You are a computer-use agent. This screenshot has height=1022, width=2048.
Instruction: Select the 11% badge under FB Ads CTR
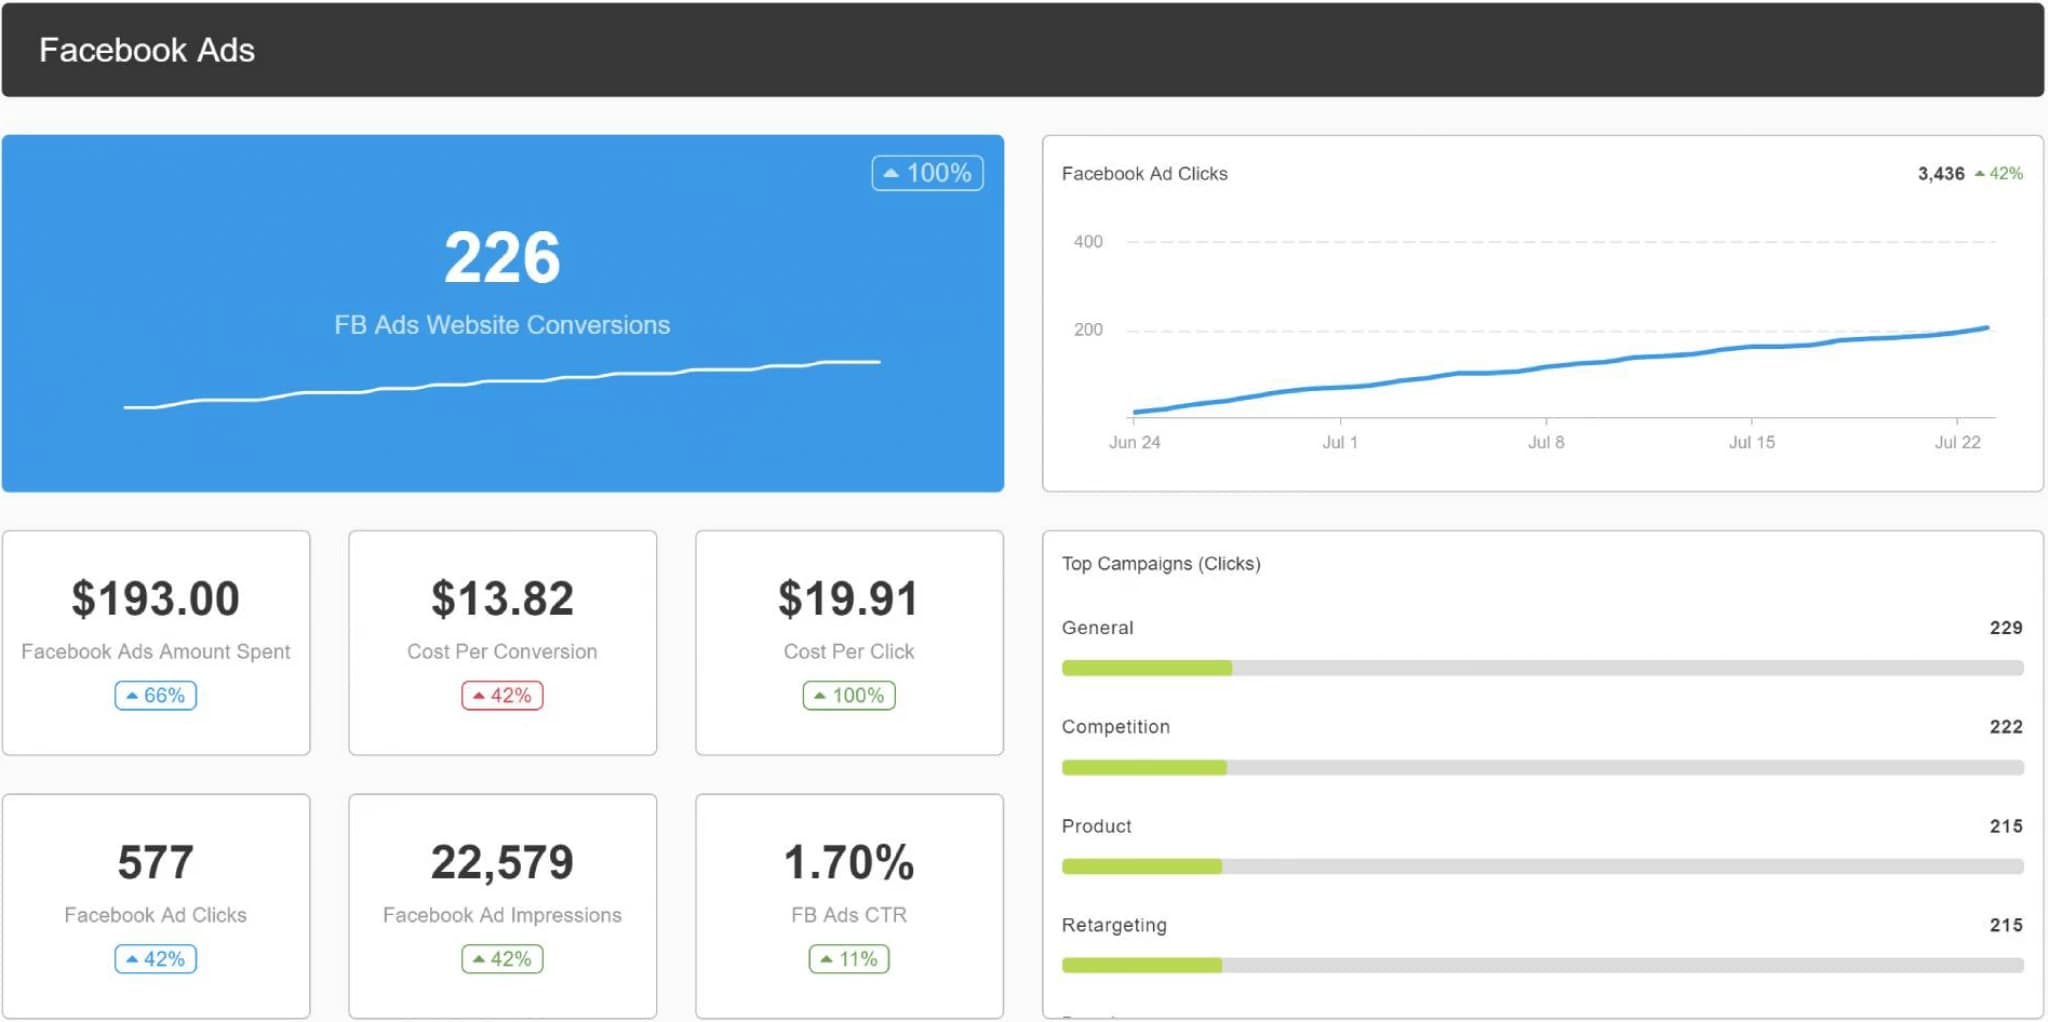coord(848,958)
